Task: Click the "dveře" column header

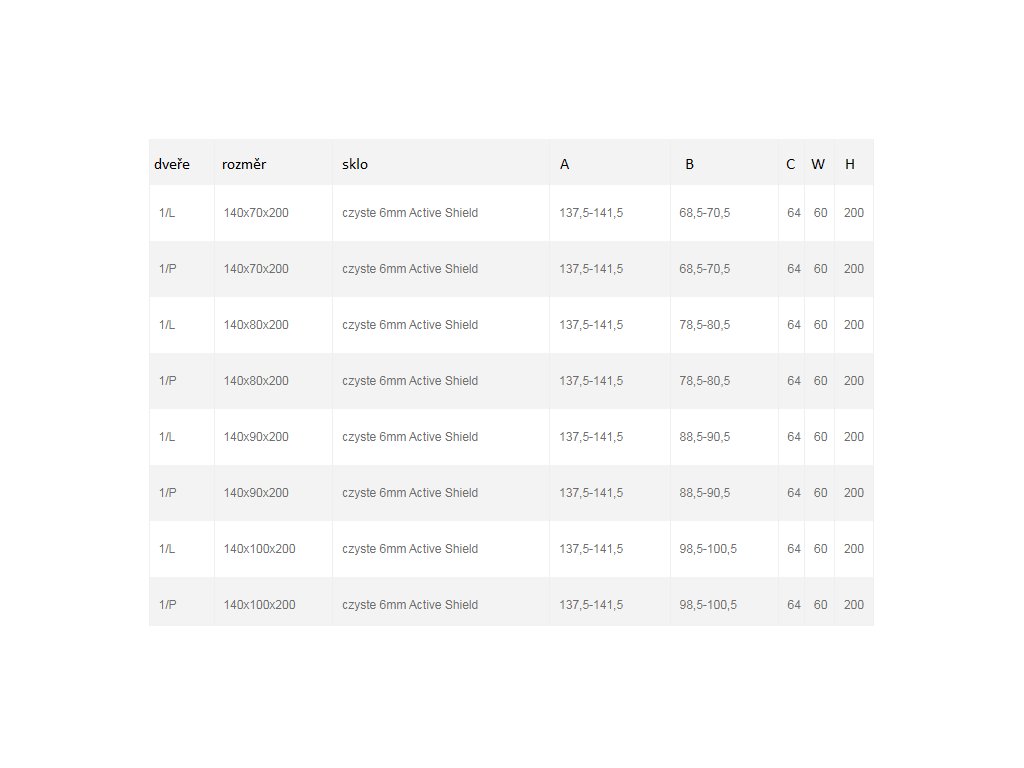Action: coord(172,164)
